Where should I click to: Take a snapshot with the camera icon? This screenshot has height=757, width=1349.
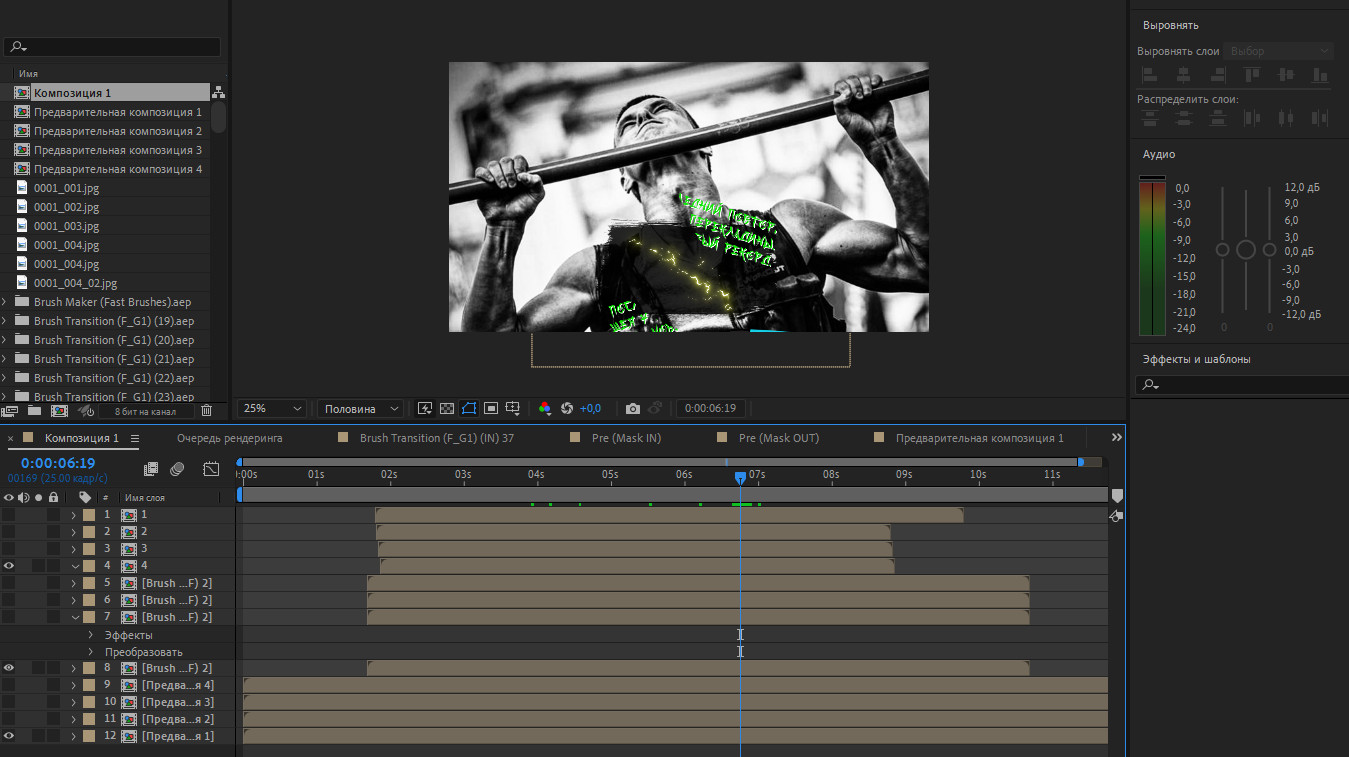click(x=632, y=408)
